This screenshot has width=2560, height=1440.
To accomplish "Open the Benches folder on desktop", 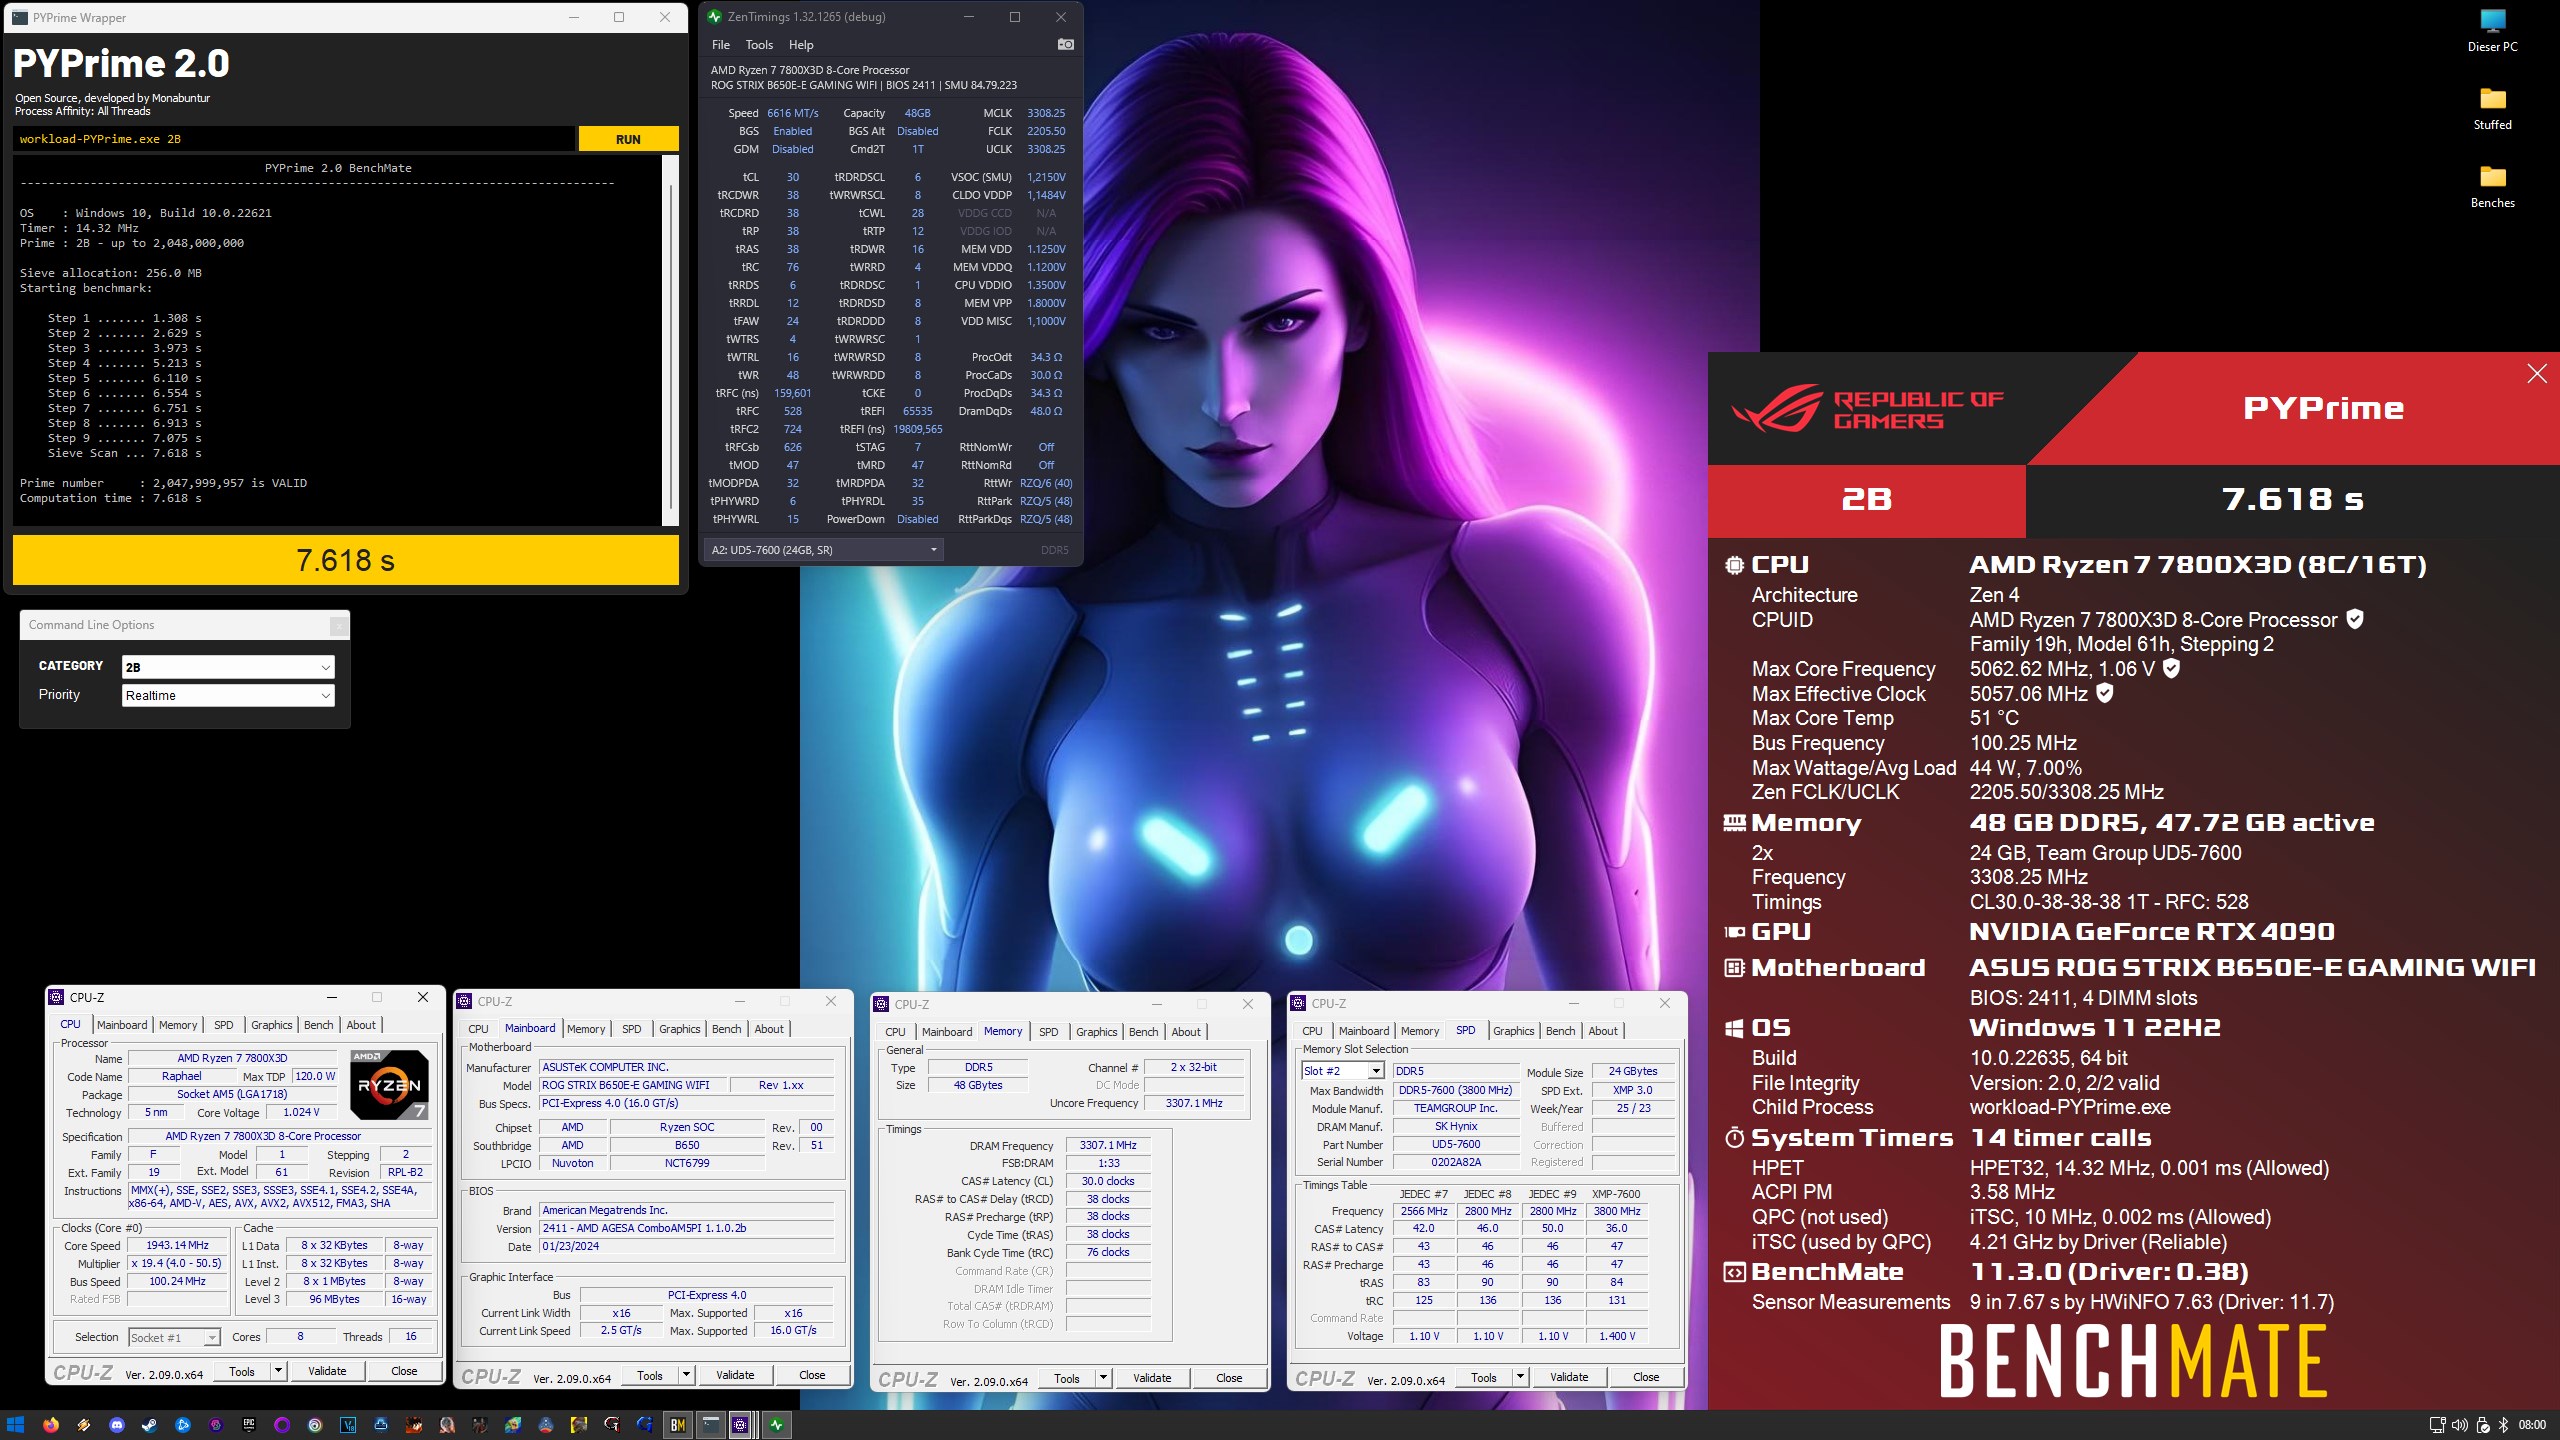I will (2492, 186).
